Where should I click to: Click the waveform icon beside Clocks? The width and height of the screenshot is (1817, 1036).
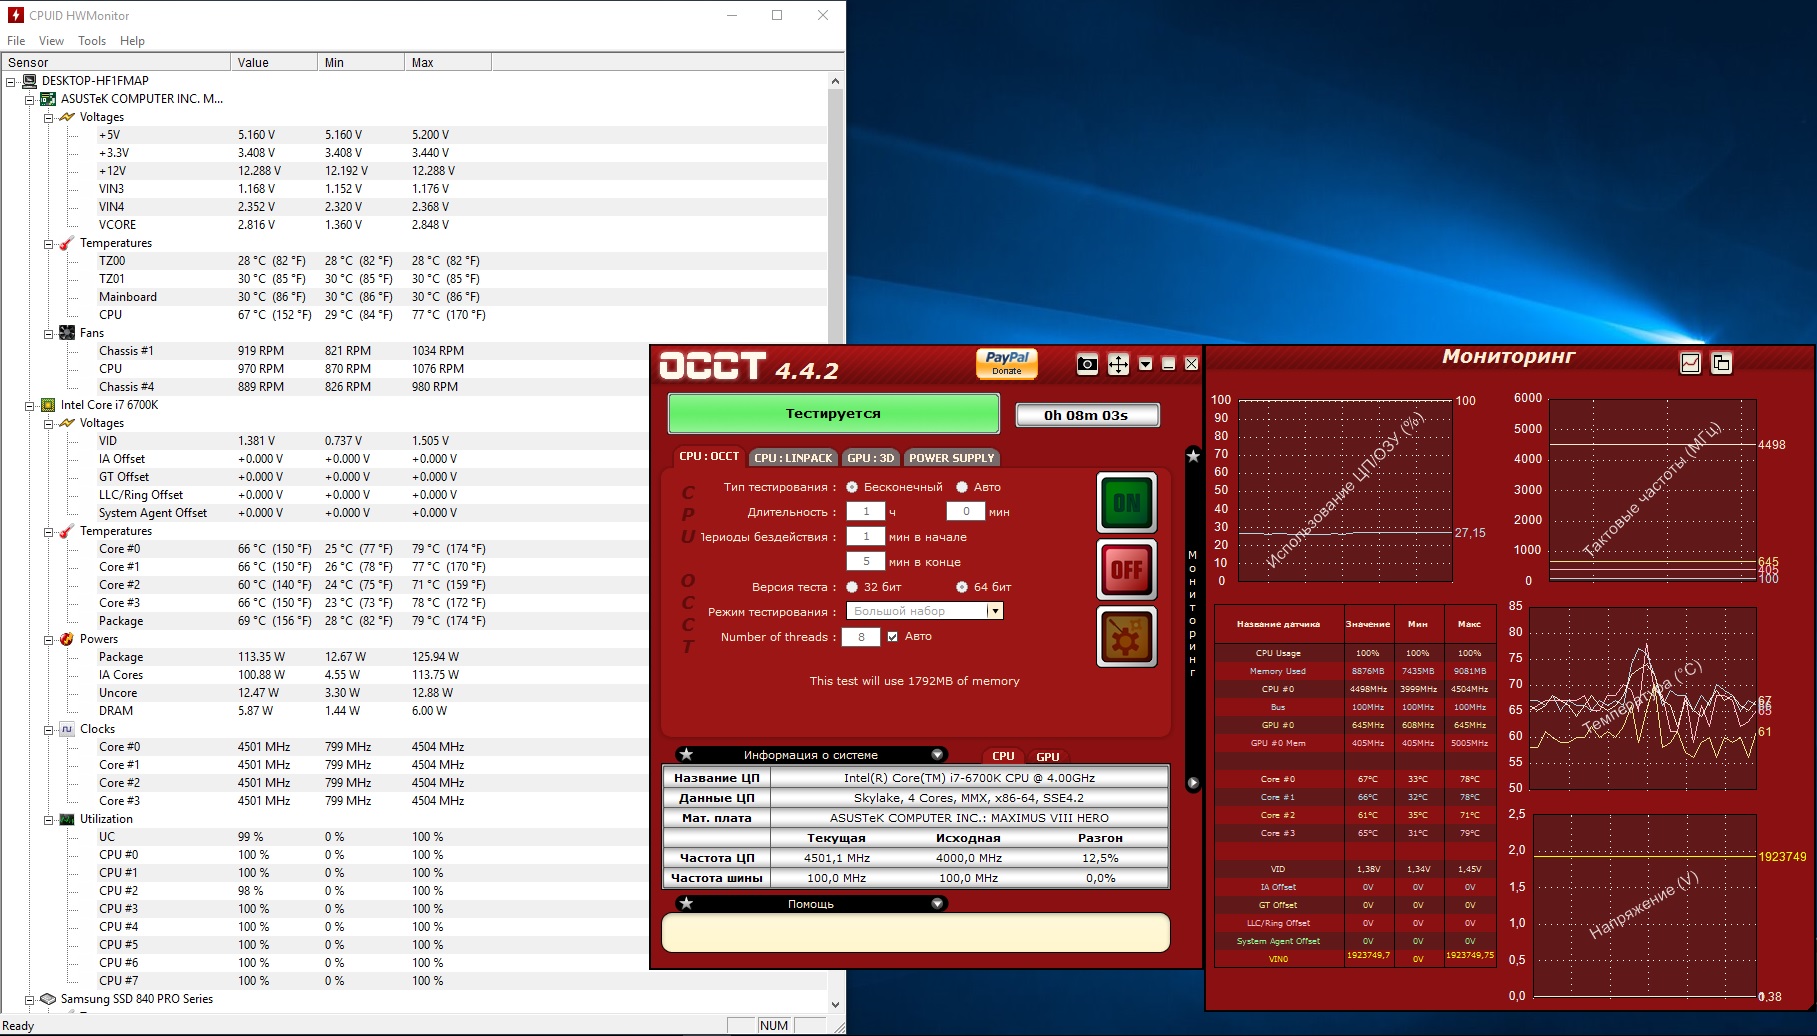click(67, 729)
